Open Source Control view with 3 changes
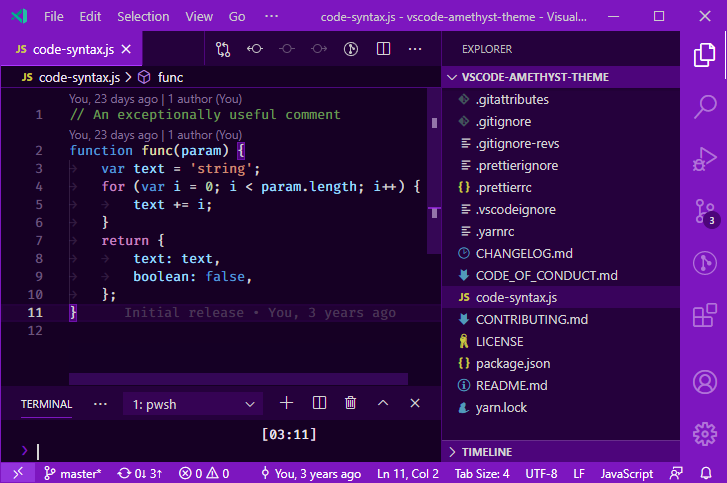Image resolution: width=727 pixels, height=483 pixels. pyautogui.click(x=705, y=212)
